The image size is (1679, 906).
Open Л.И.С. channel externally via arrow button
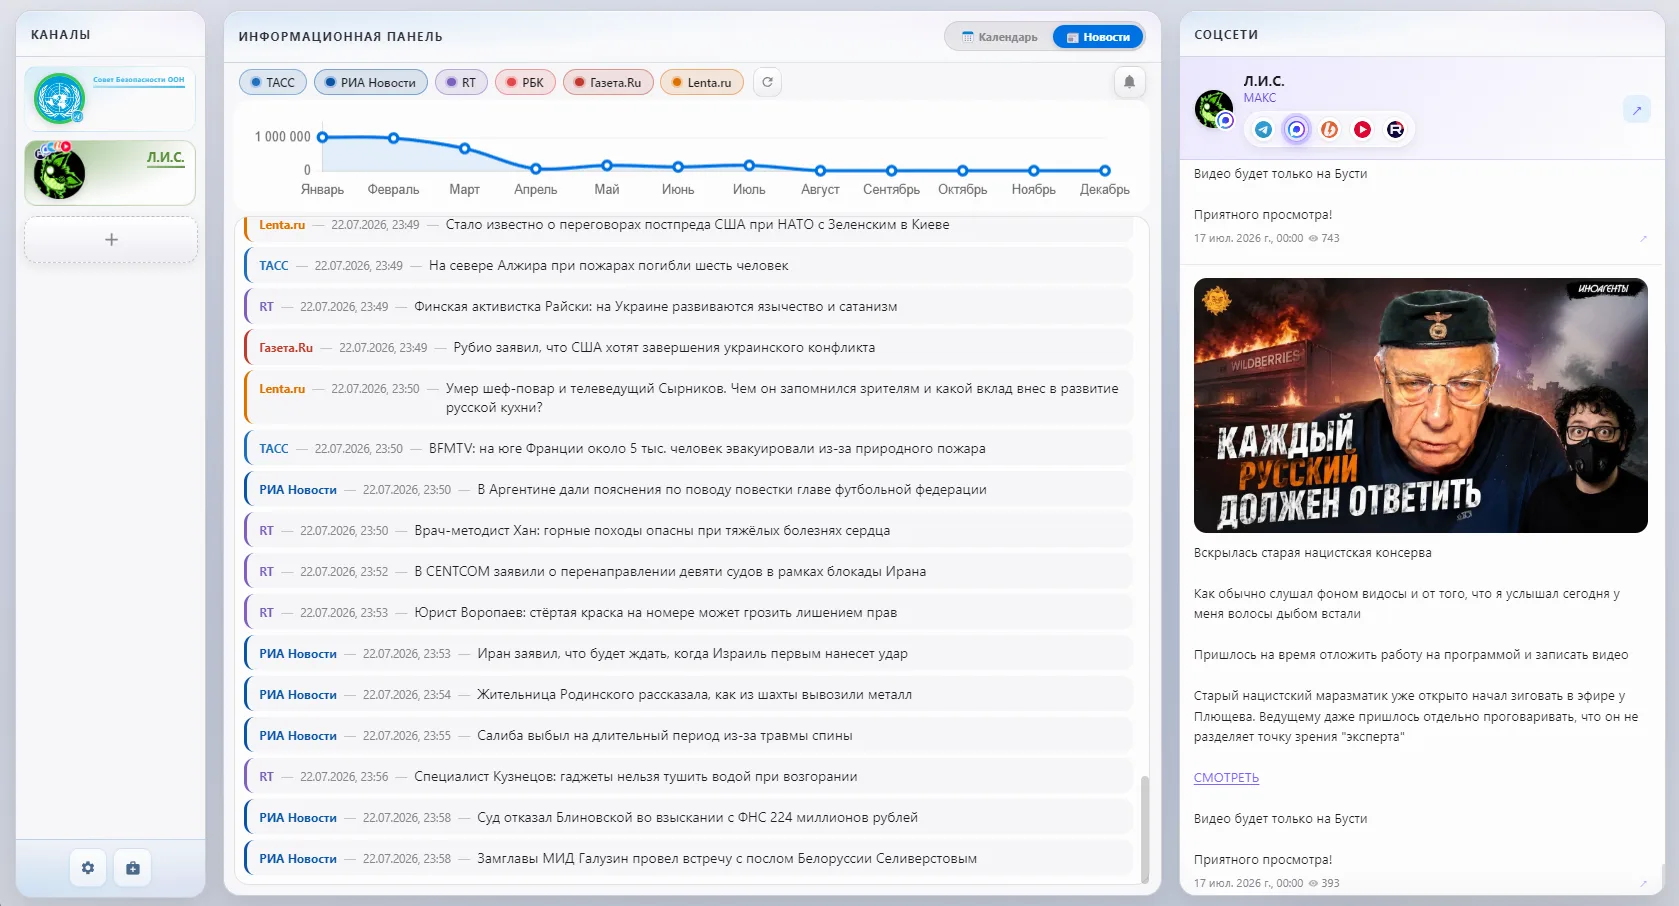[1637, 110]
